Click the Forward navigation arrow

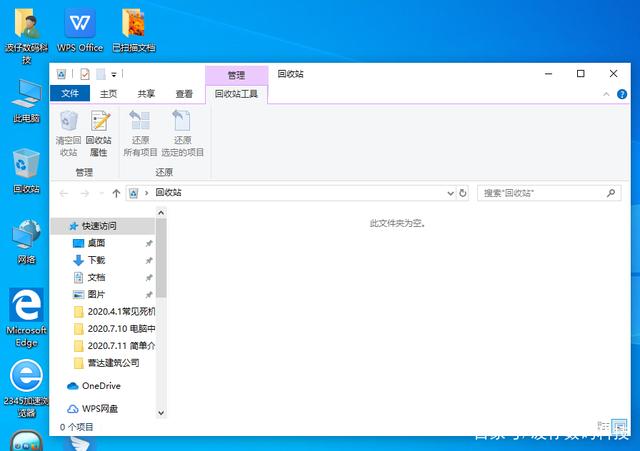click(84, 193)
